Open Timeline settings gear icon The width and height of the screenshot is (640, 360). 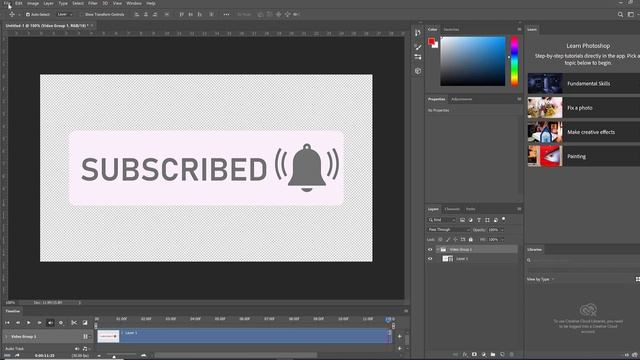point(61,322)
